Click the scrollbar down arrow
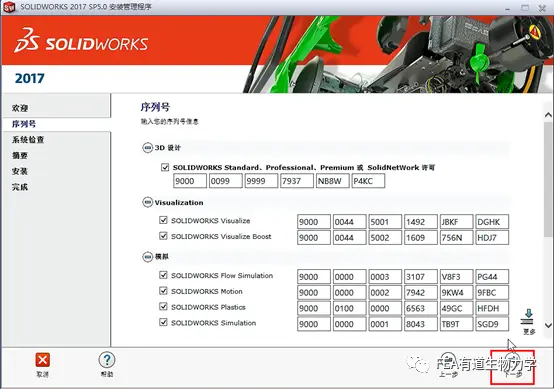 (548, 325)
